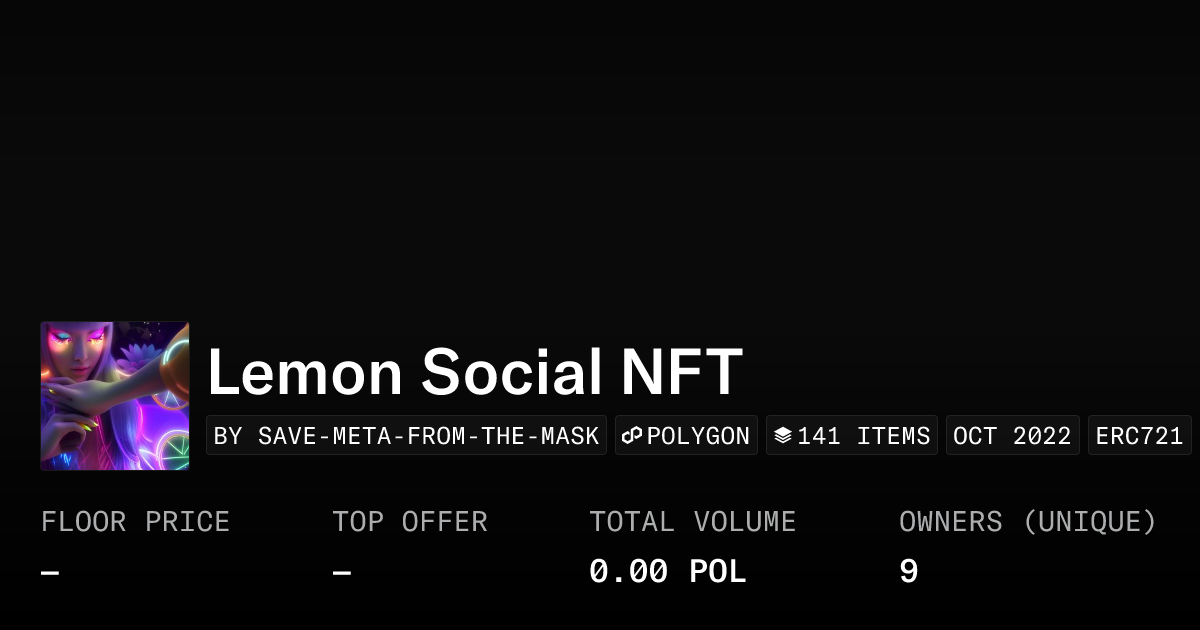Select the OCT 2022 creation date badge
Viewport: 1200px width, 630px height.
1012,436
